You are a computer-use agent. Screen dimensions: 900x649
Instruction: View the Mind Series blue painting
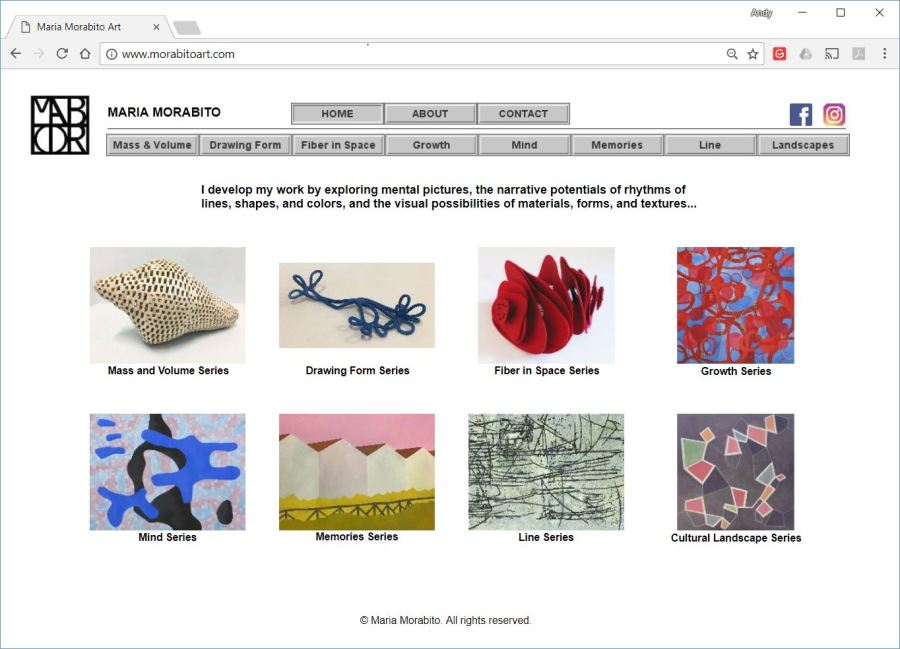click(167, 471)
